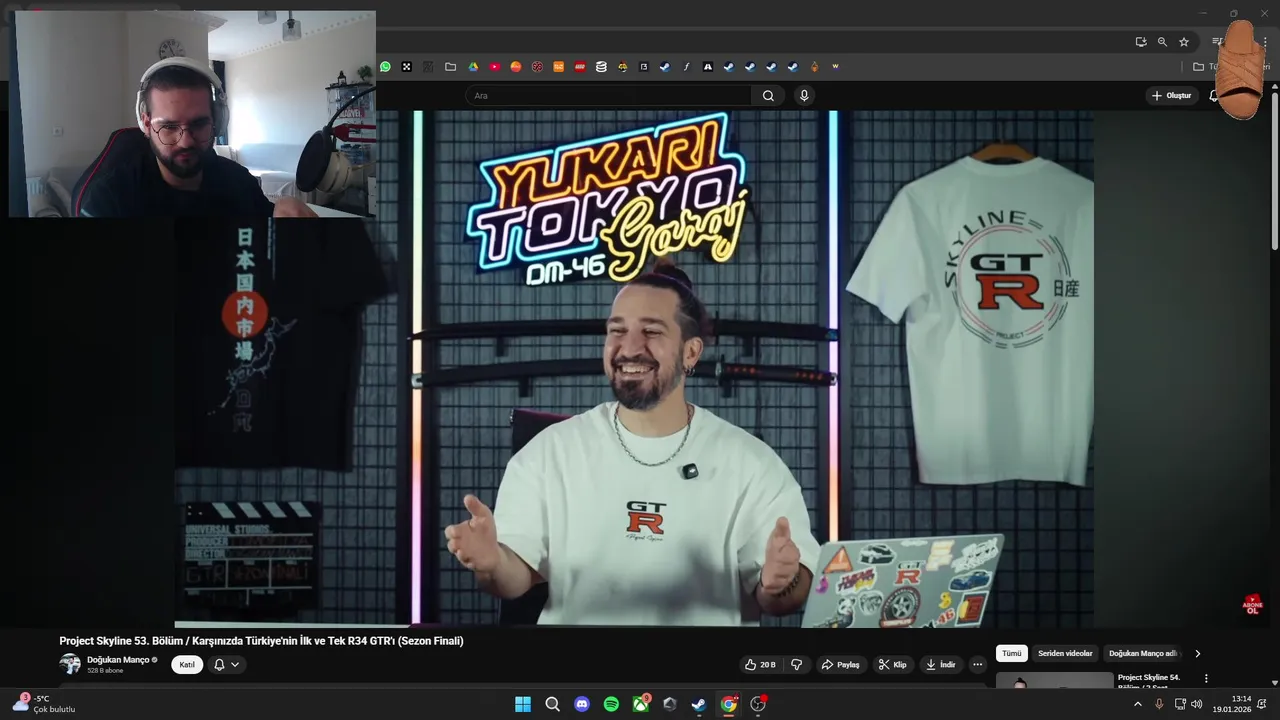1280x720 pixels.
Task: Click the Klip button
Action: 893,664
